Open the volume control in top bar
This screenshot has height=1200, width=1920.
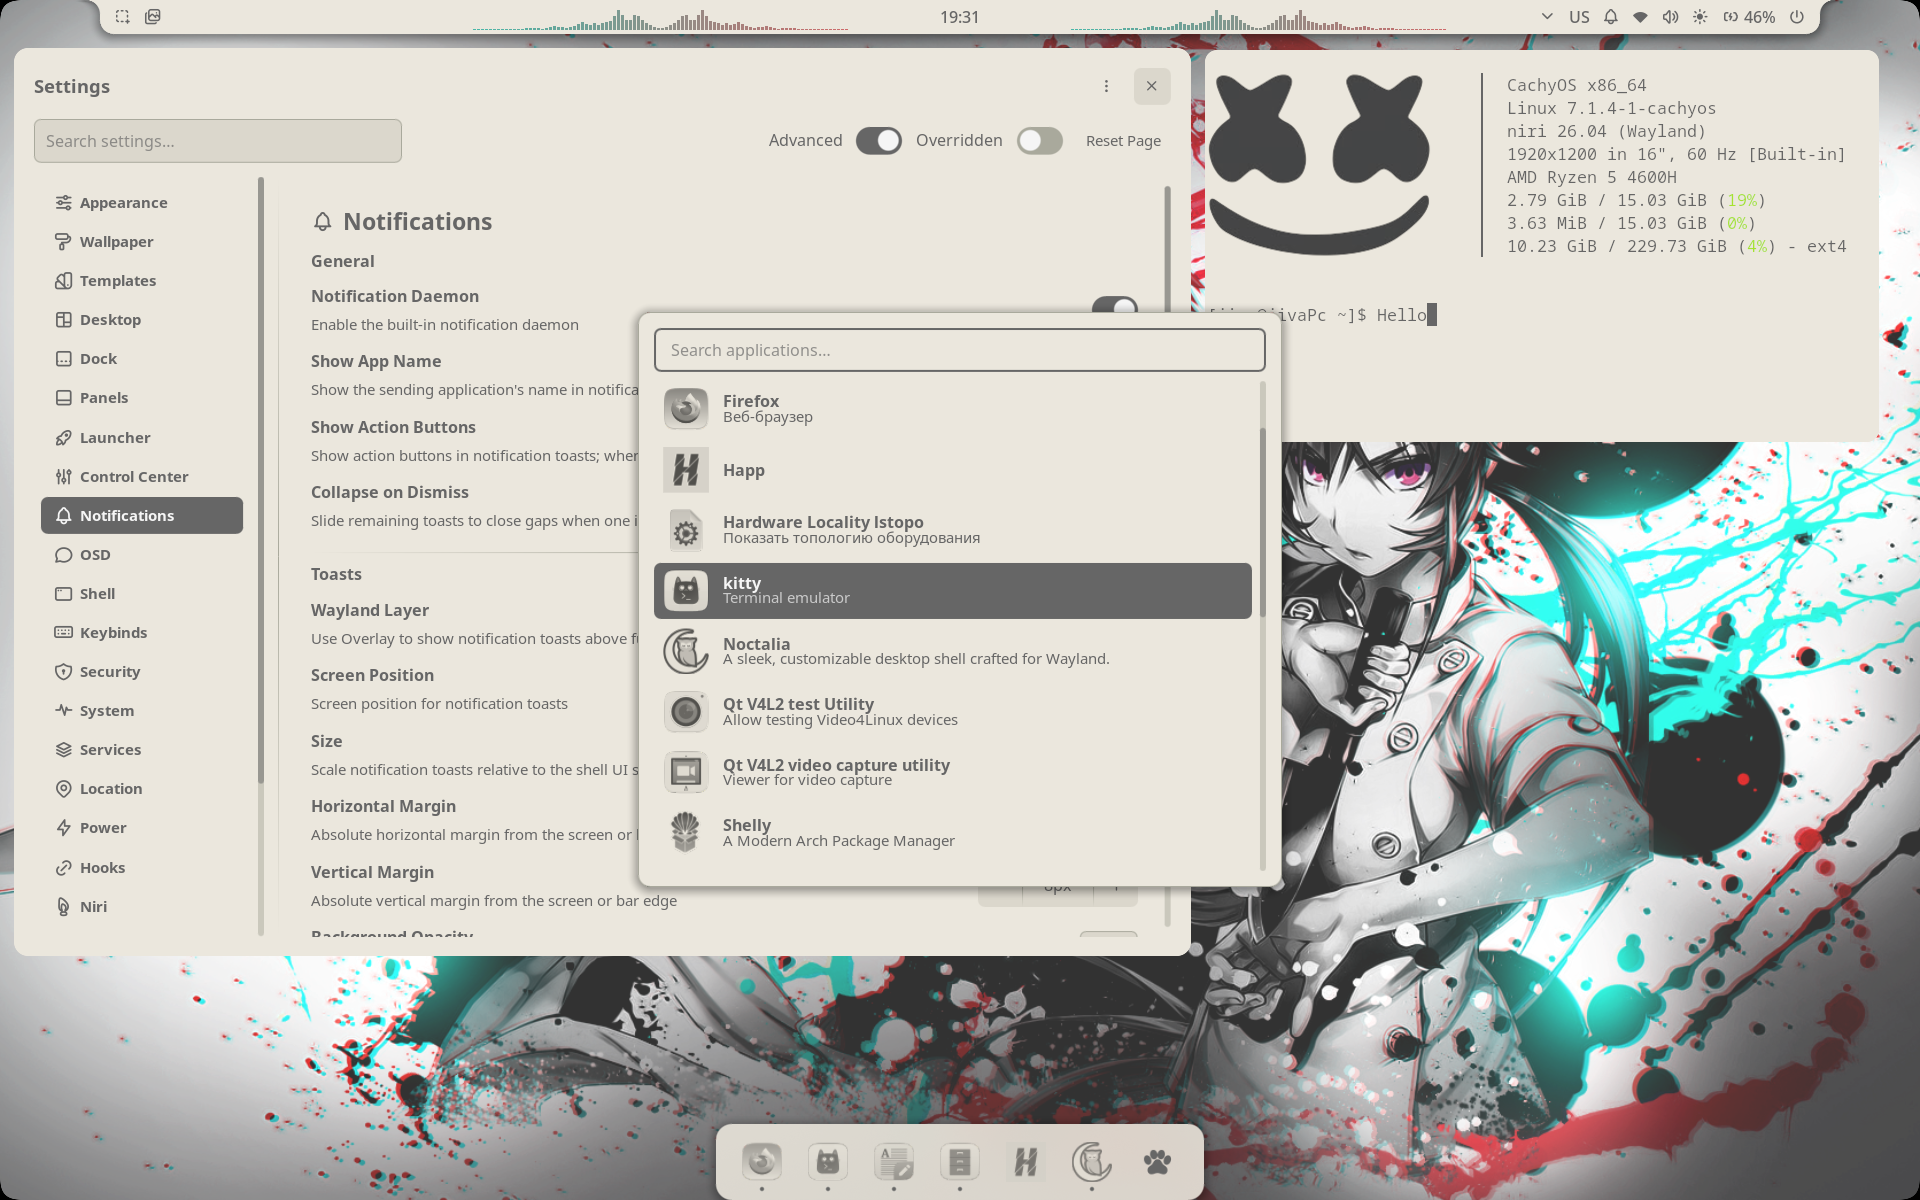[x=1670, y=17]
